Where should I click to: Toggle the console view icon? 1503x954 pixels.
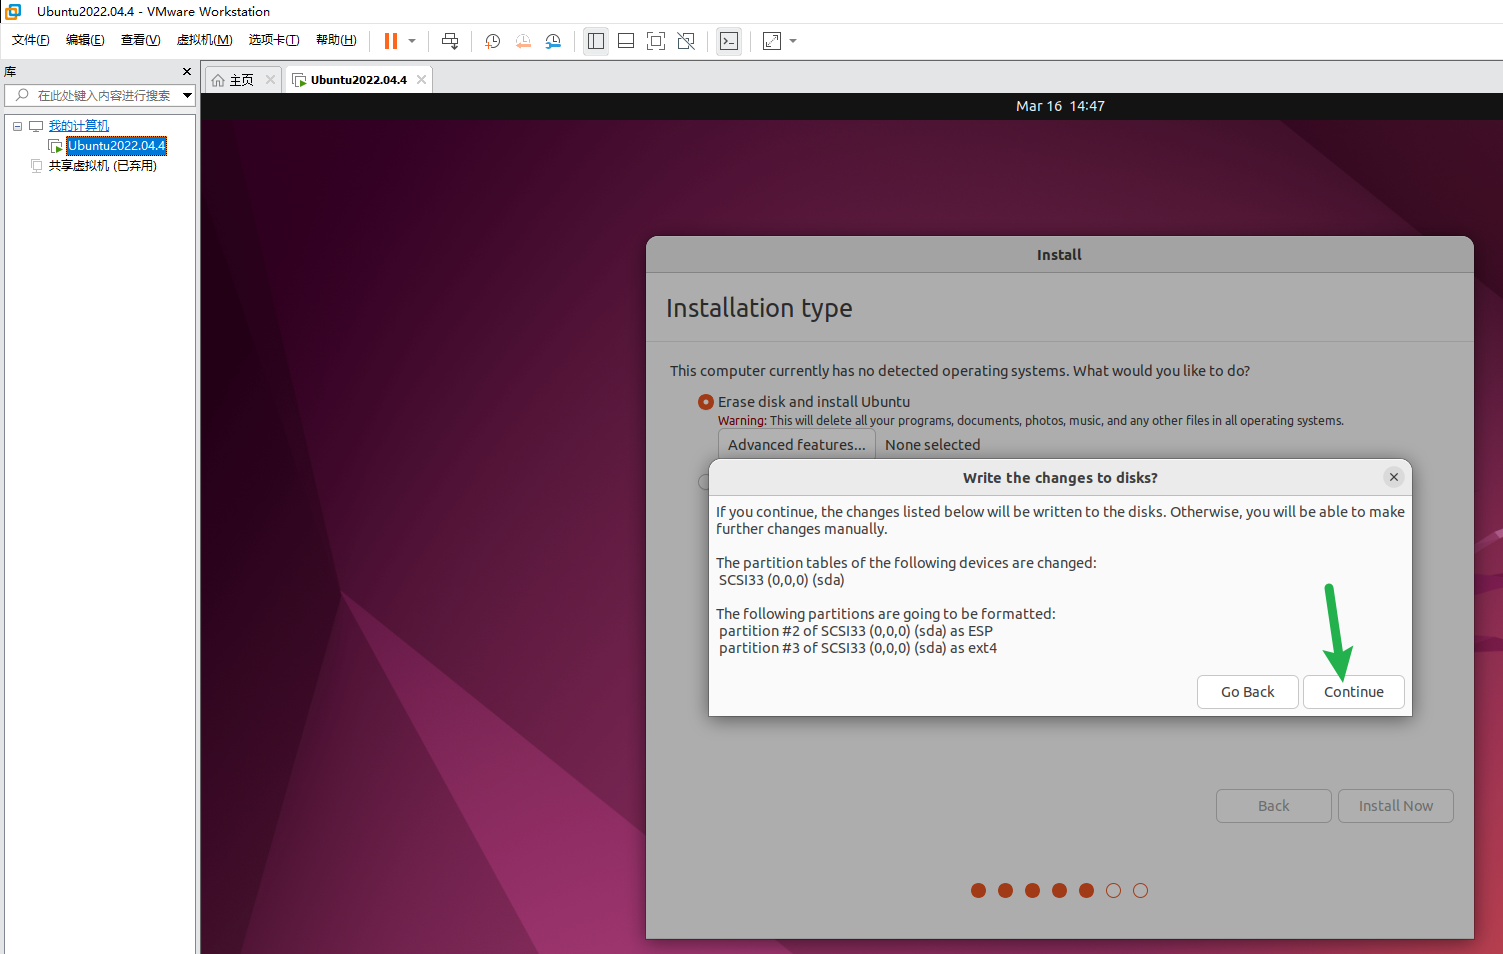(729, 41)
